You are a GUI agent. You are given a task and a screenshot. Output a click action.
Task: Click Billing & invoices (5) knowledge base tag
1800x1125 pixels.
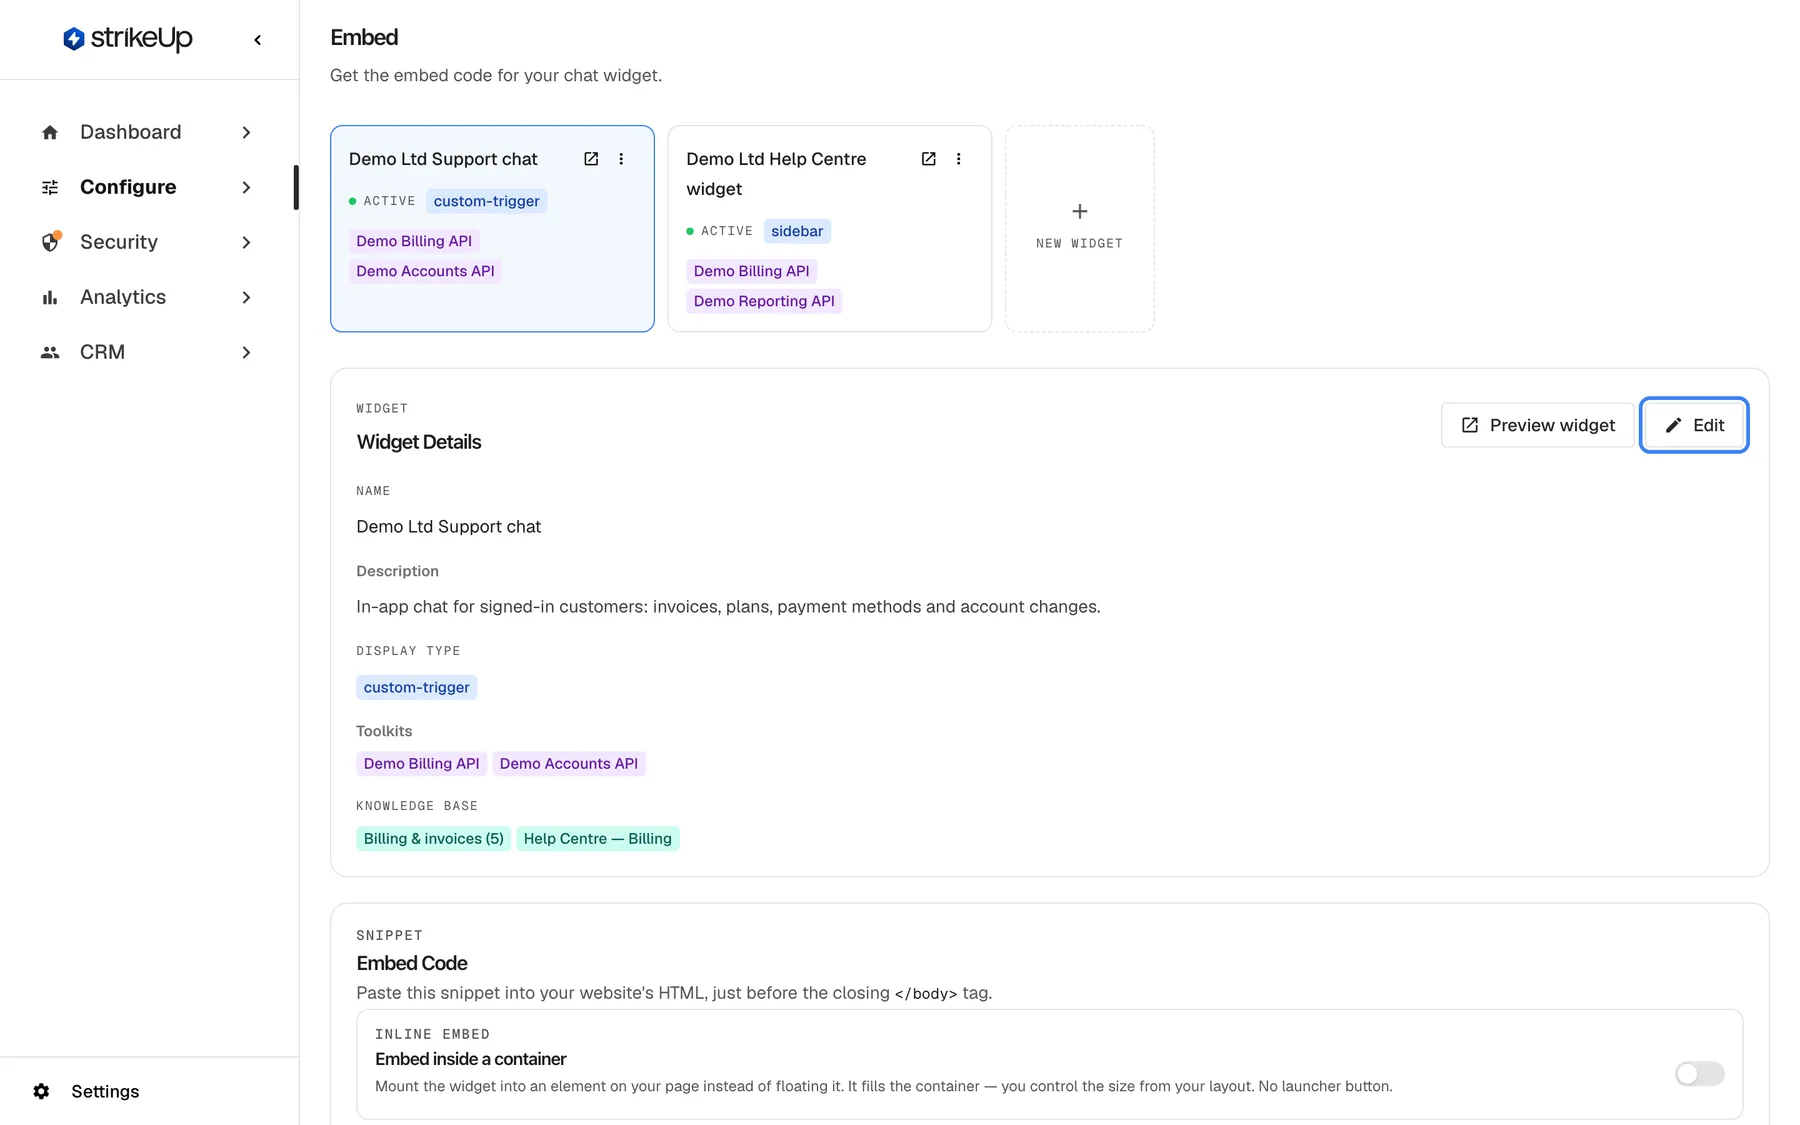433,838
